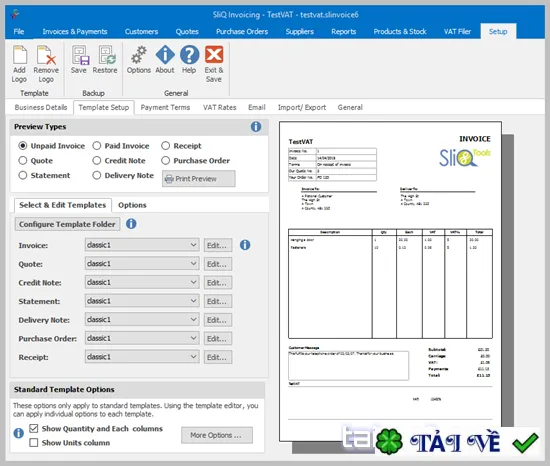Select Paid Invoice preview type
The width and height of the screenshot is (550, 466).
[97, 146]
